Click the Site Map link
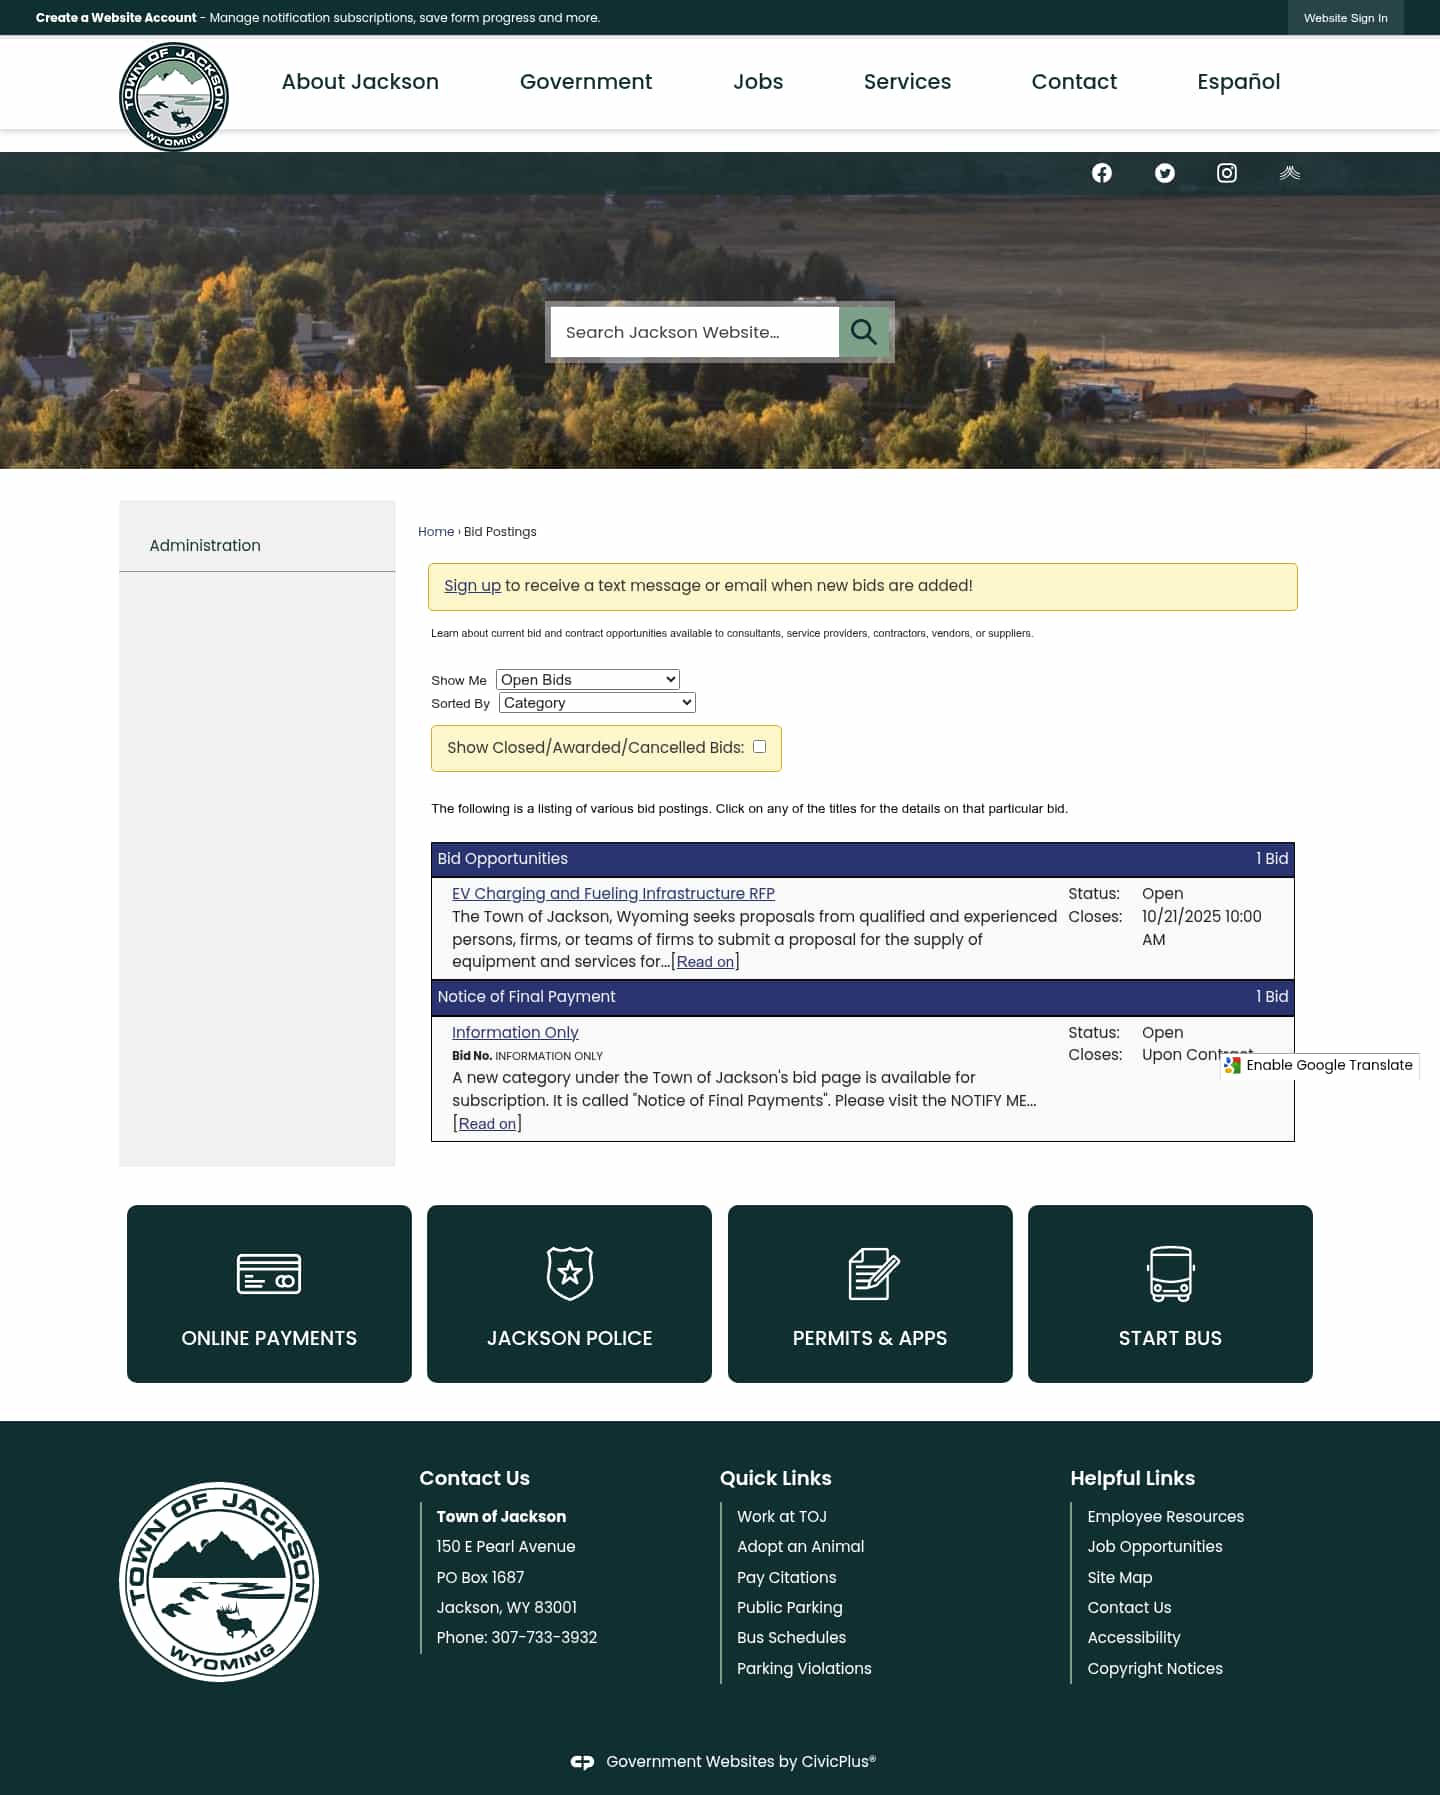Viewport: 1440px width, 1795px height. (1120, 1578)
